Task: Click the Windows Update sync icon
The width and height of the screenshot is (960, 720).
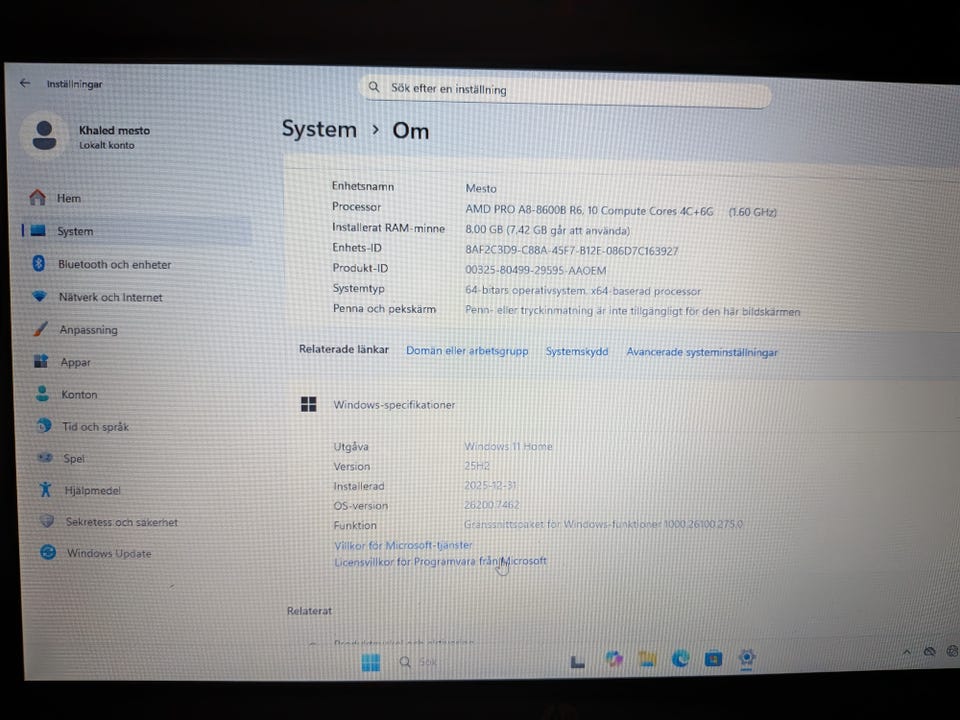Action: [x=48, y=552]
